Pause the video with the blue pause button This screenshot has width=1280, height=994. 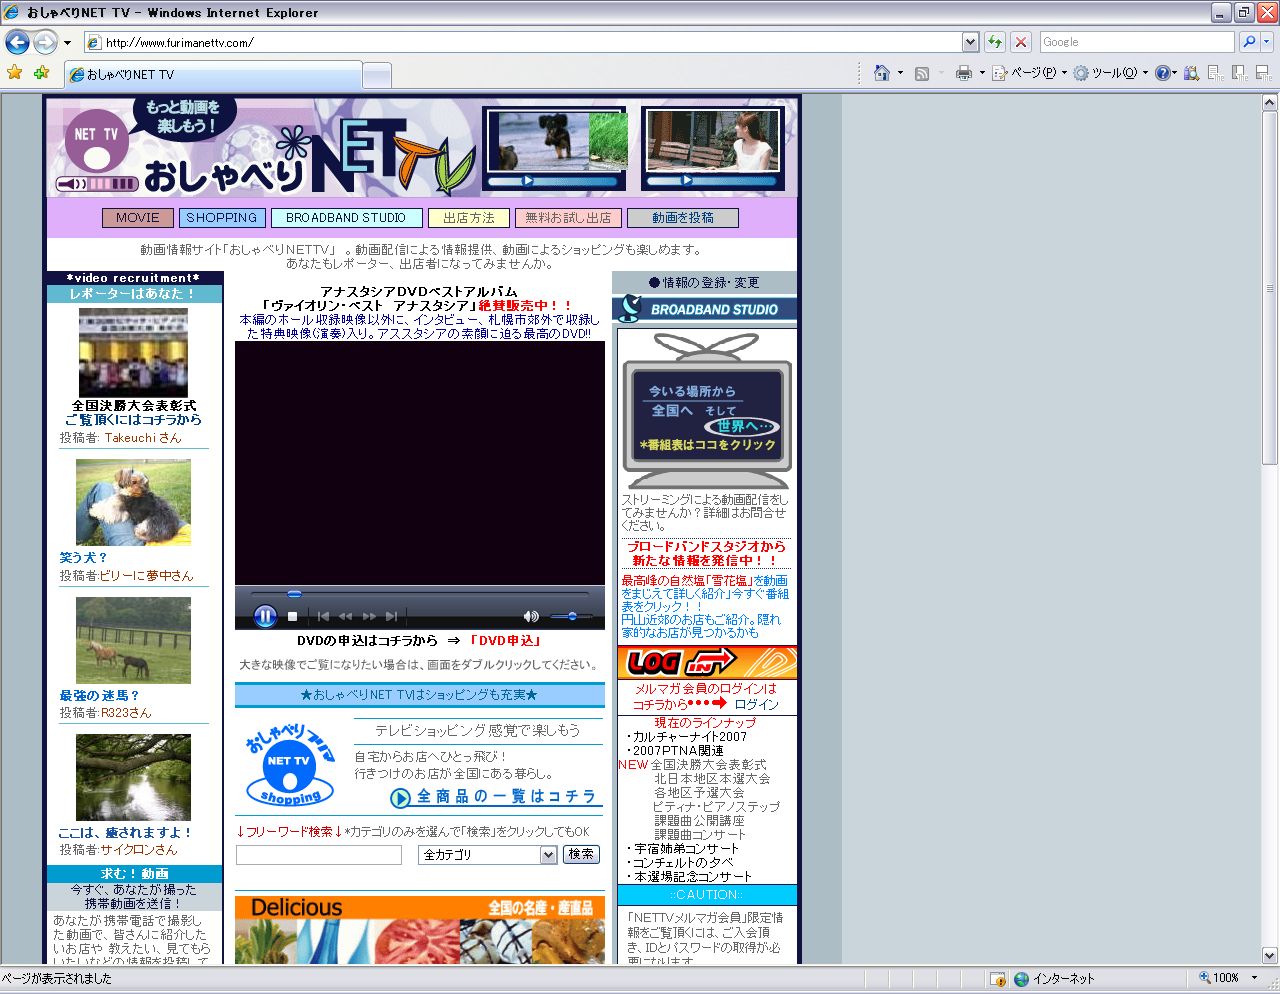pyautogui.click(x=265, y=616)
